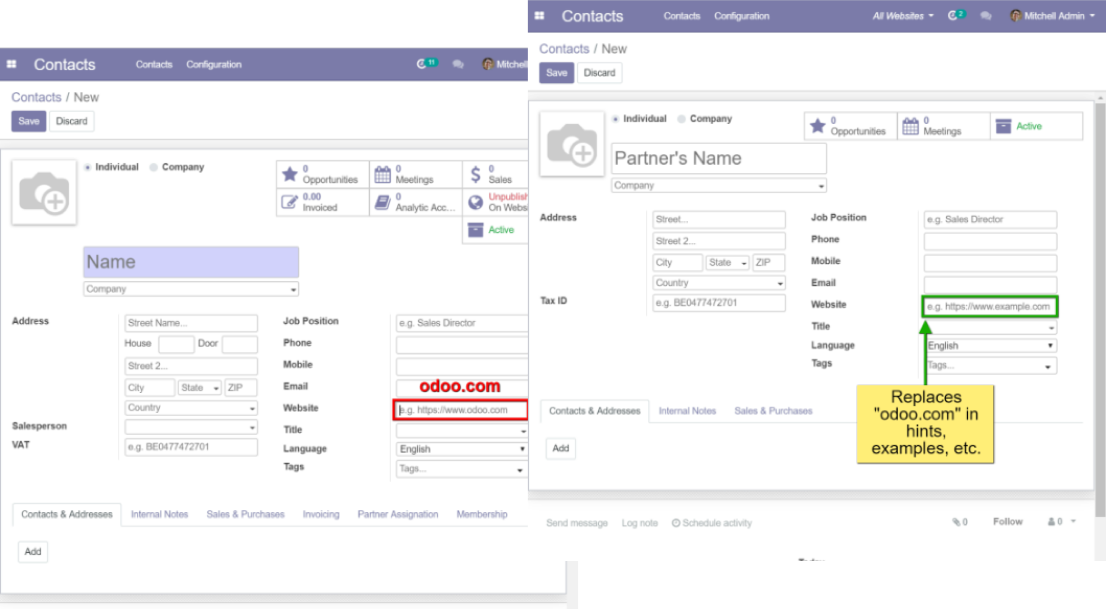
Task: Select Individual radio in right window
Action: coord(616,119)
